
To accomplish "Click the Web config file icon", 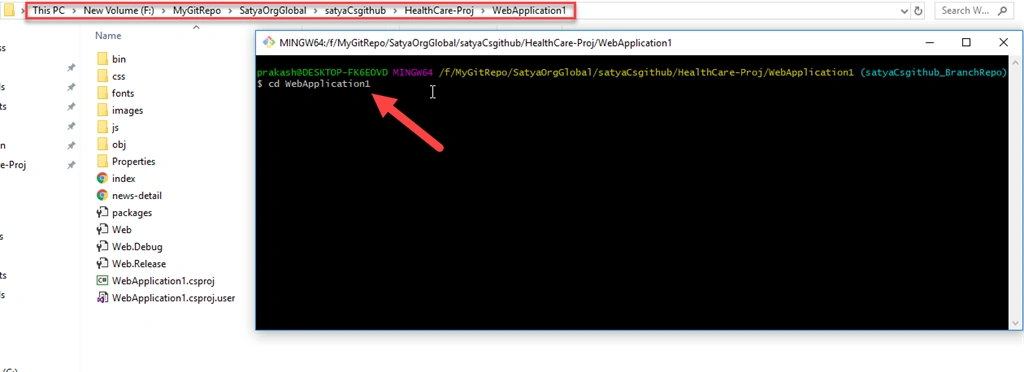I will [x=102, y=229].
